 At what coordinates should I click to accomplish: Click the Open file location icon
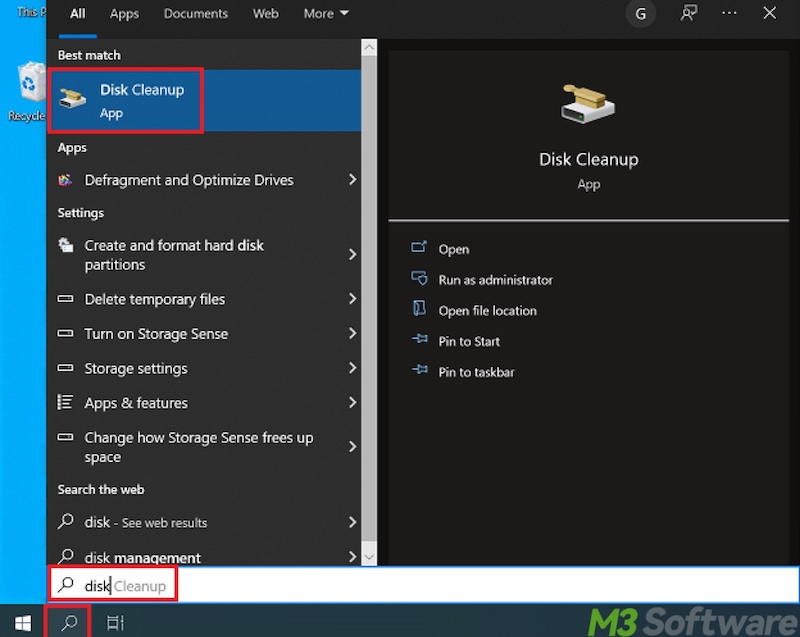419,309
